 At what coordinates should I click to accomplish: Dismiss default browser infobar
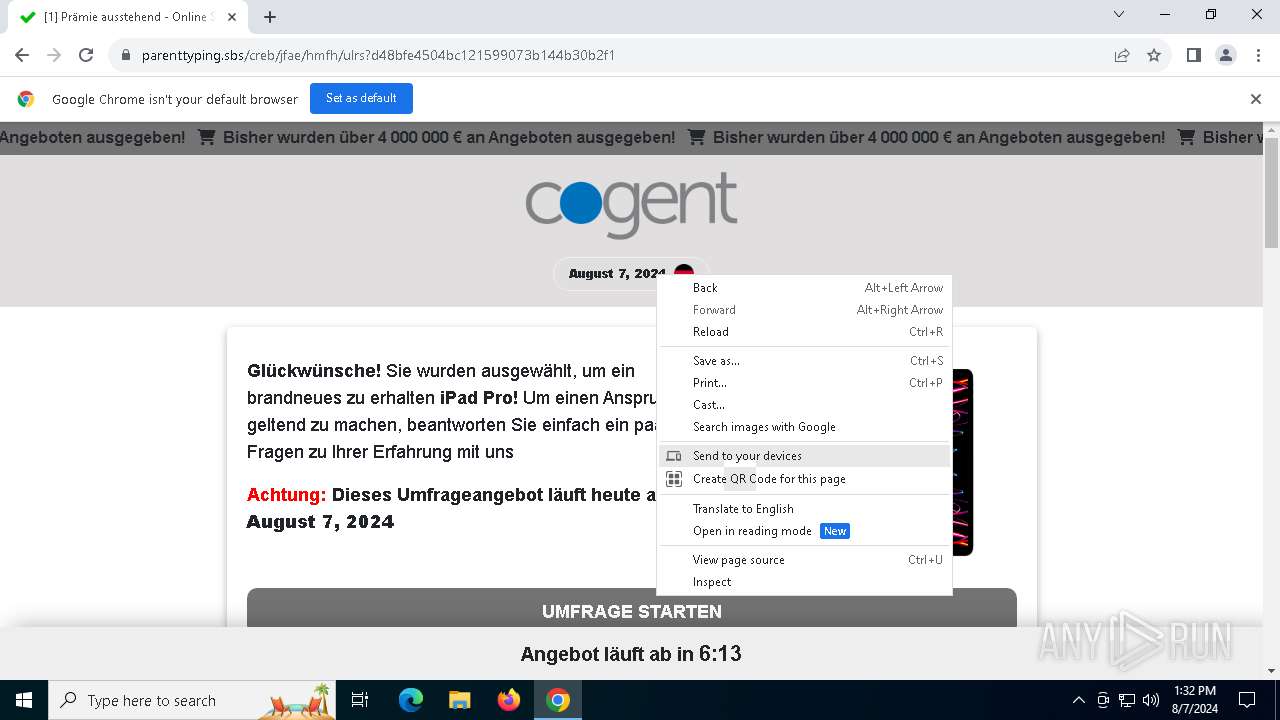click(x=1256, y=99)
